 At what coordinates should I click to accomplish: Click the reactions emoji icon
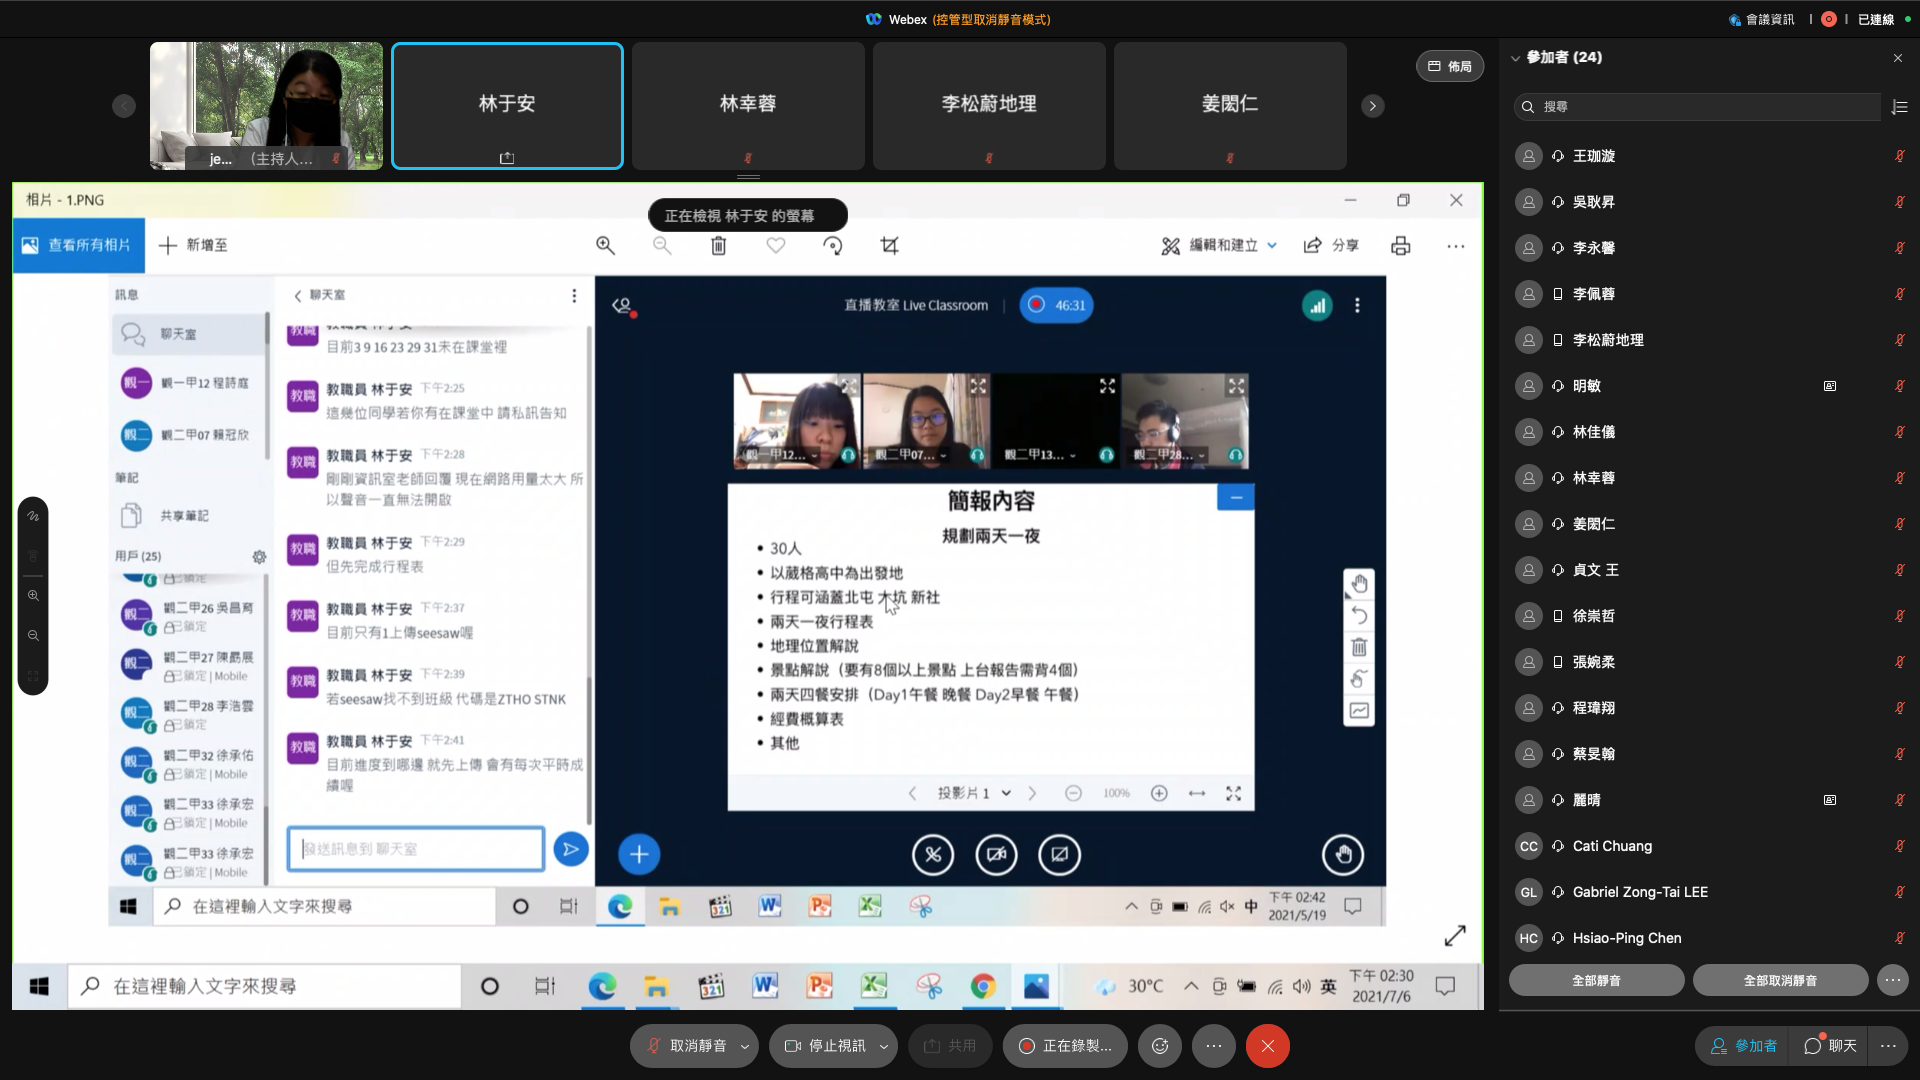(x=1160, y=1046)
